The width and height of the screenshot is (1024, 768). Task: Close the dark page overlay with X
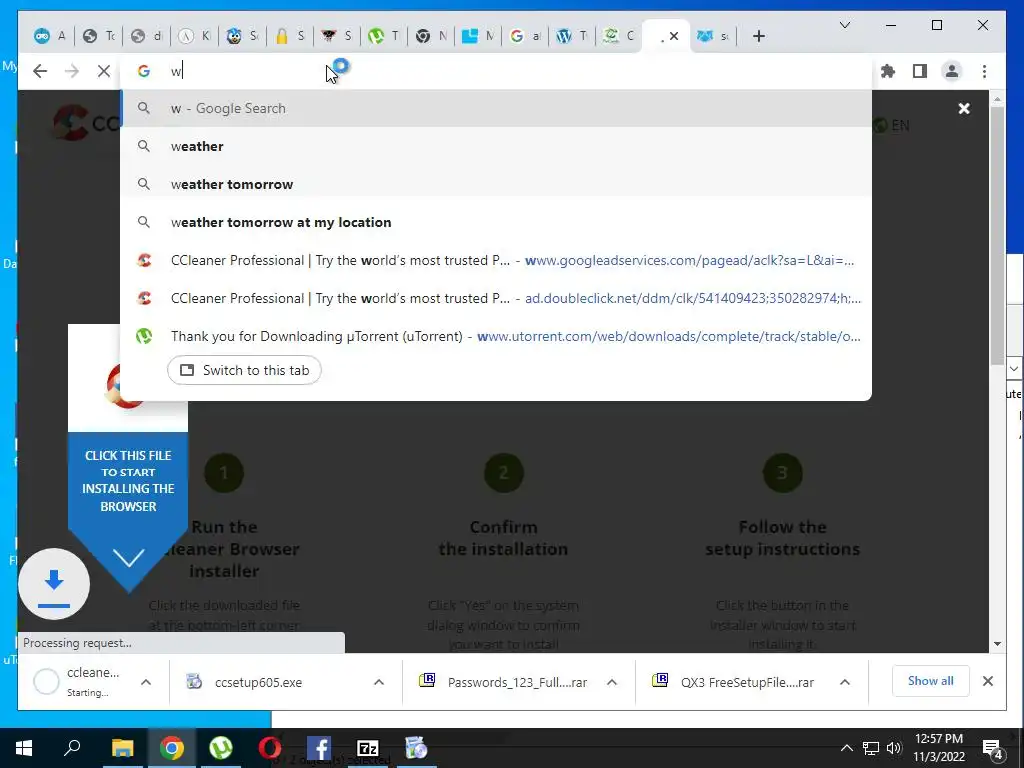coord(963,108)
